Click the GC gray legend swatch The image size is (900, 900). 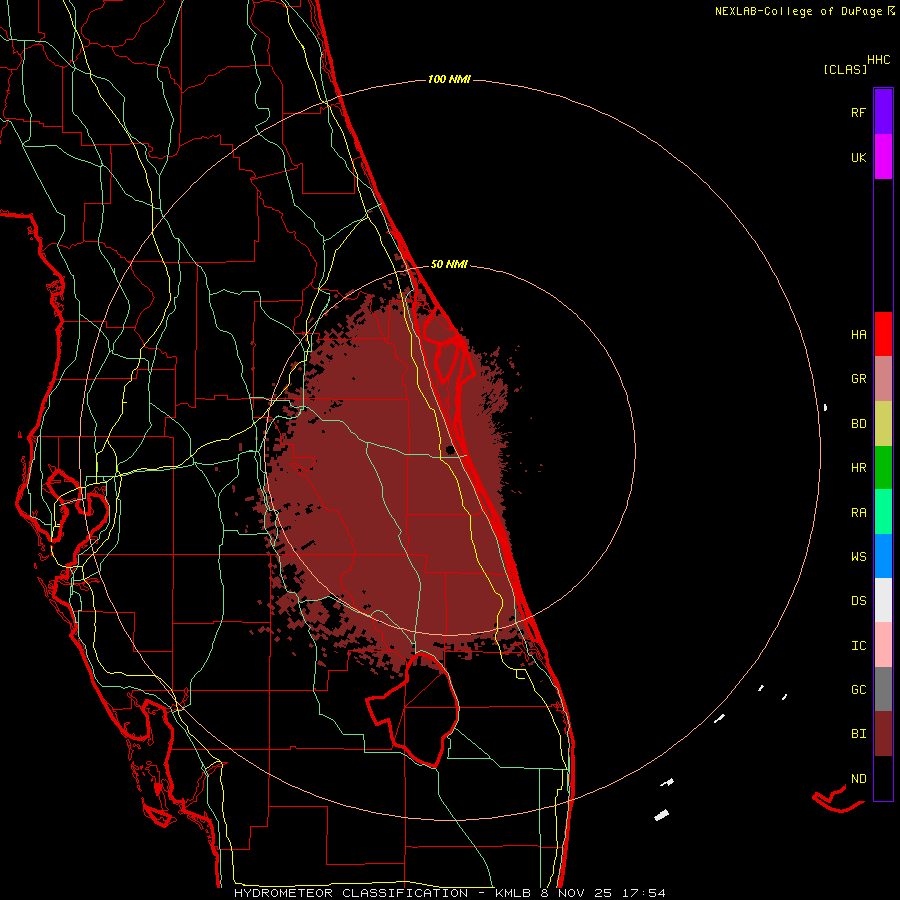[883, 689]
